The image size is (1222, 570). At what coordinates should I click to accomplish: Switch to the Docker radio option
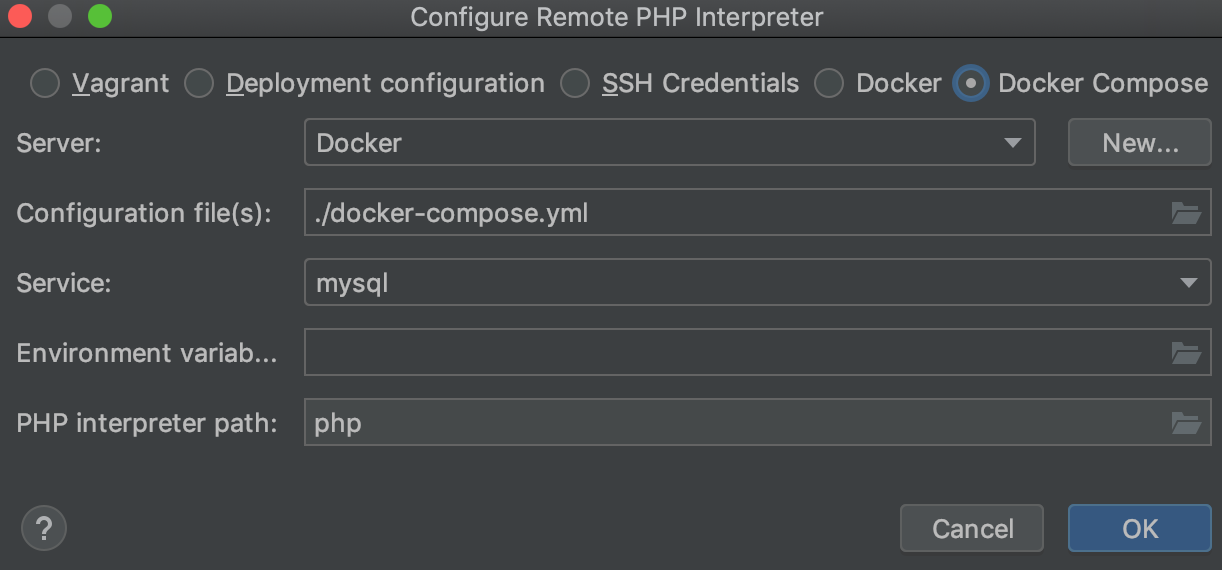point(829,84)
